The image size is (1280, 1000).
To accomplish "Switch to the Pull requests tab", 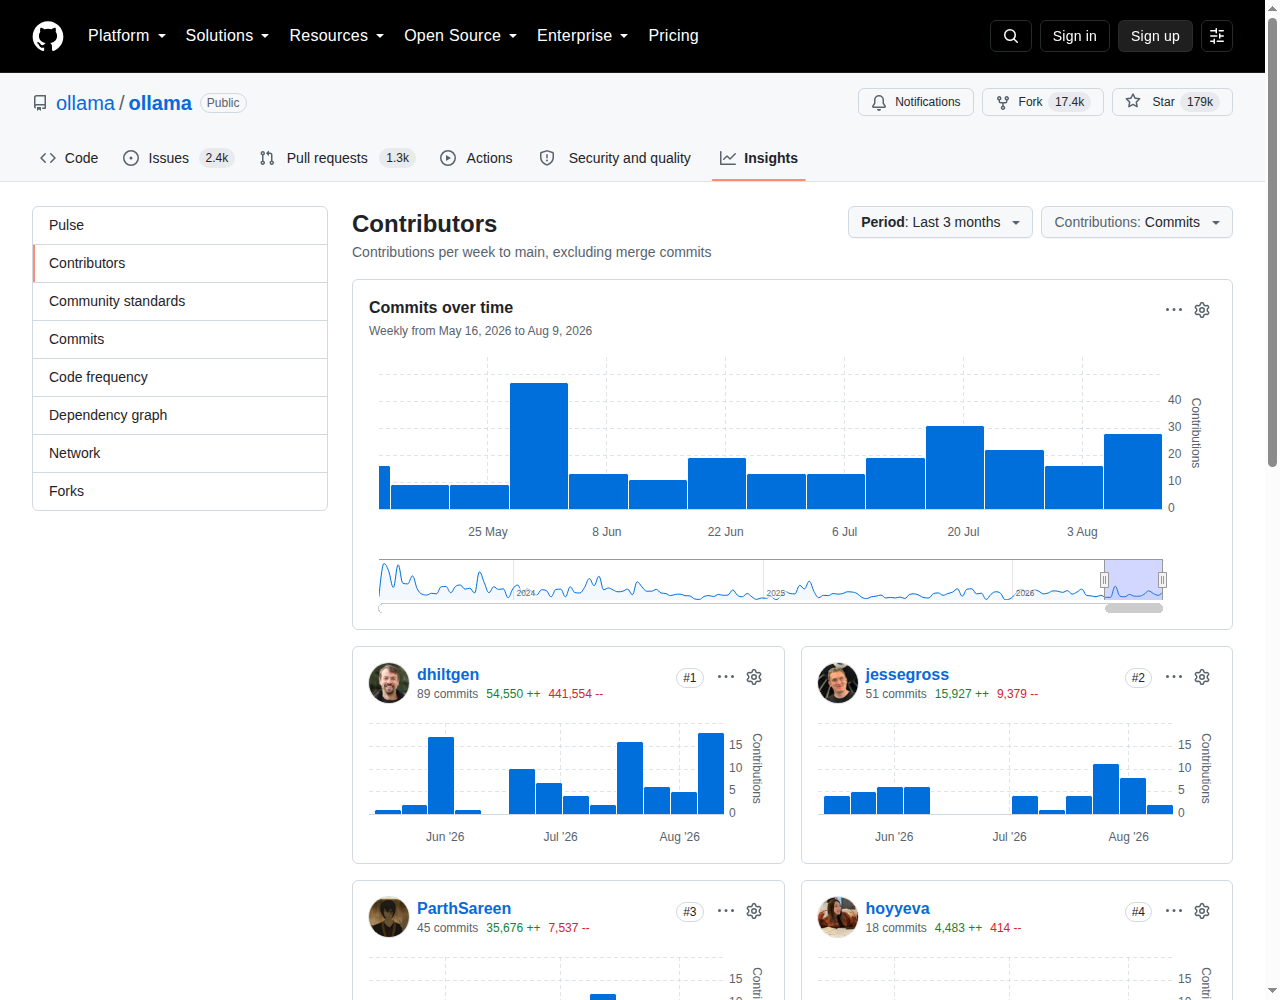I will coord(336,158).
